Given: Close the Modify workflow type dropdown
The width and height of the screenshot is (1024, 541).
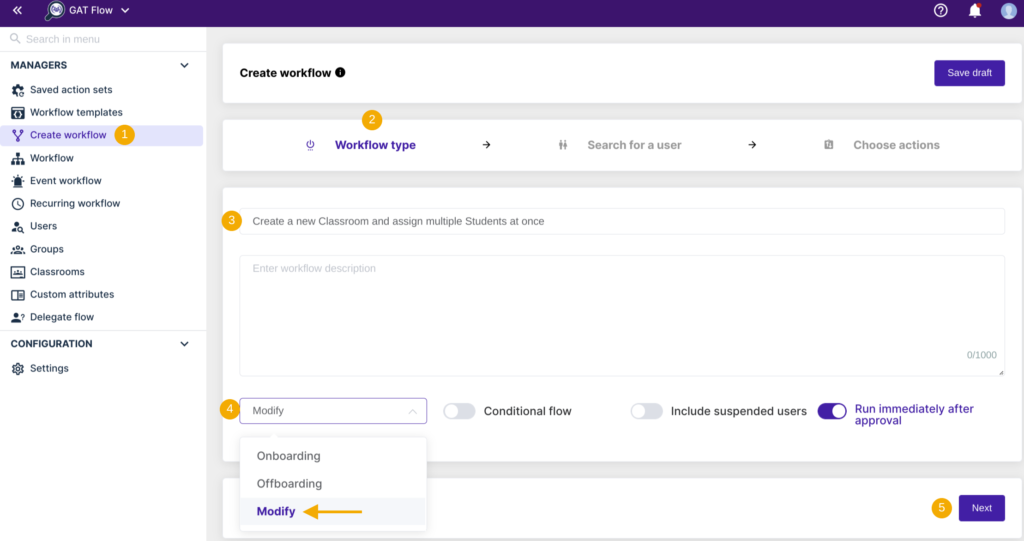Looking at the screenshot, I should pyautogui.click(x=333, y=411).
